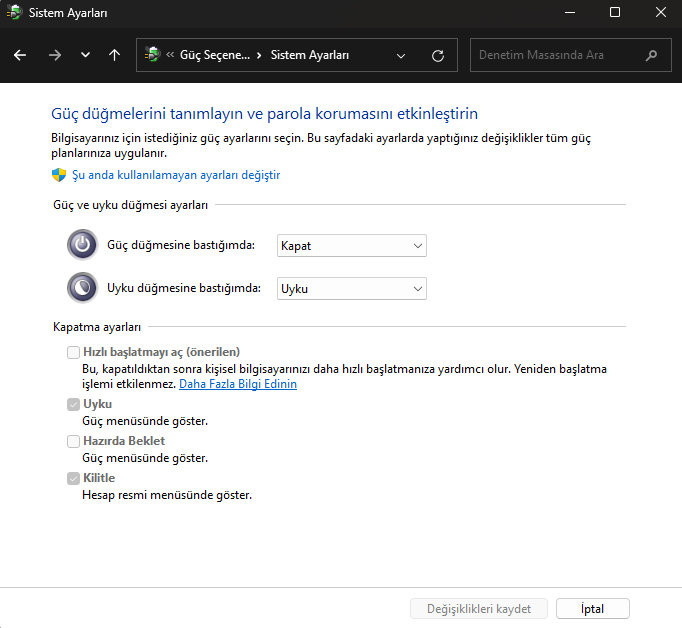Click page heading Güç düğmelerini tanımlayın

264,114
